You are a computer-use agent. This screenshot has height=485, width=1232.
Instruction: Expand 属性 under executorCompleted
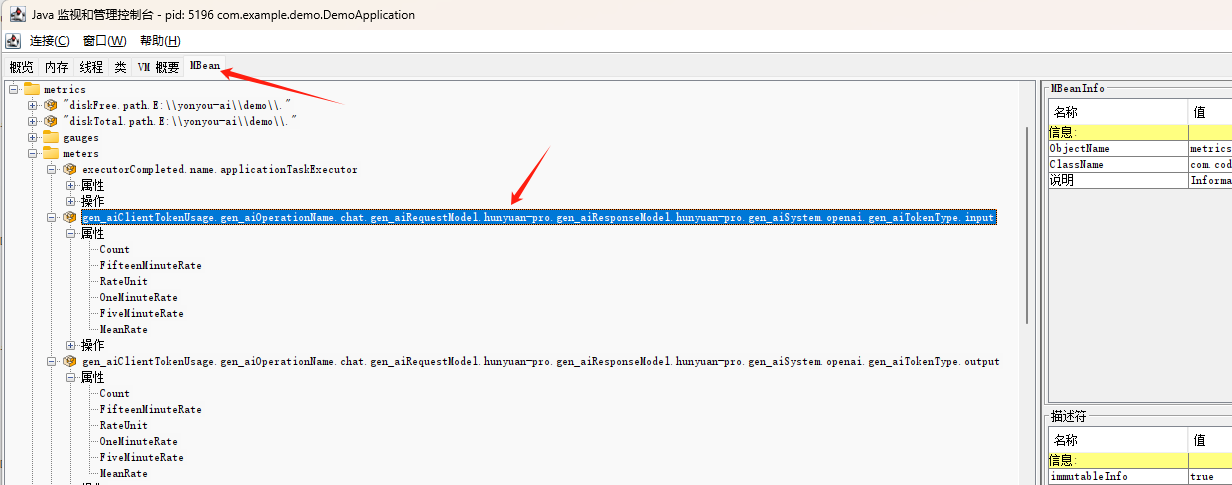71,185
